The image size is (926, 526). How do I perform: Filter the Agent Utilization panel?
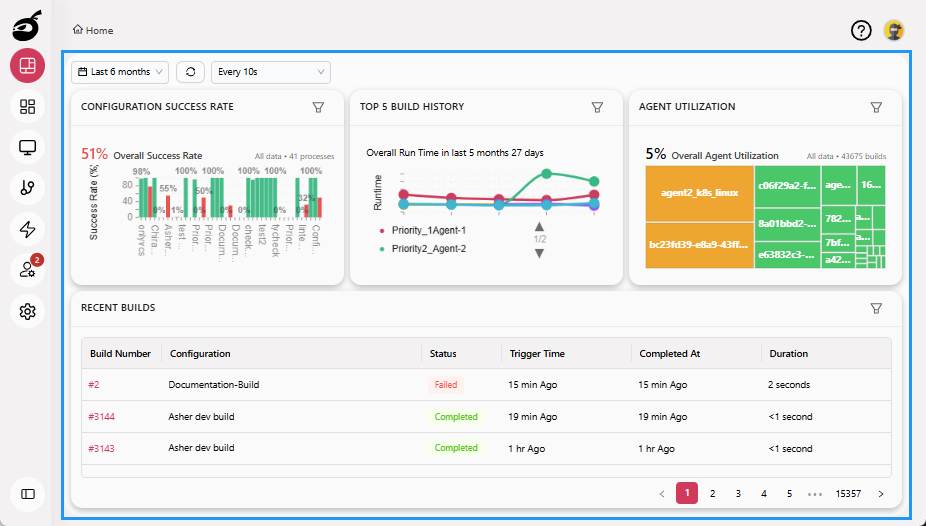pyautogui.click(x=876, y=107)
